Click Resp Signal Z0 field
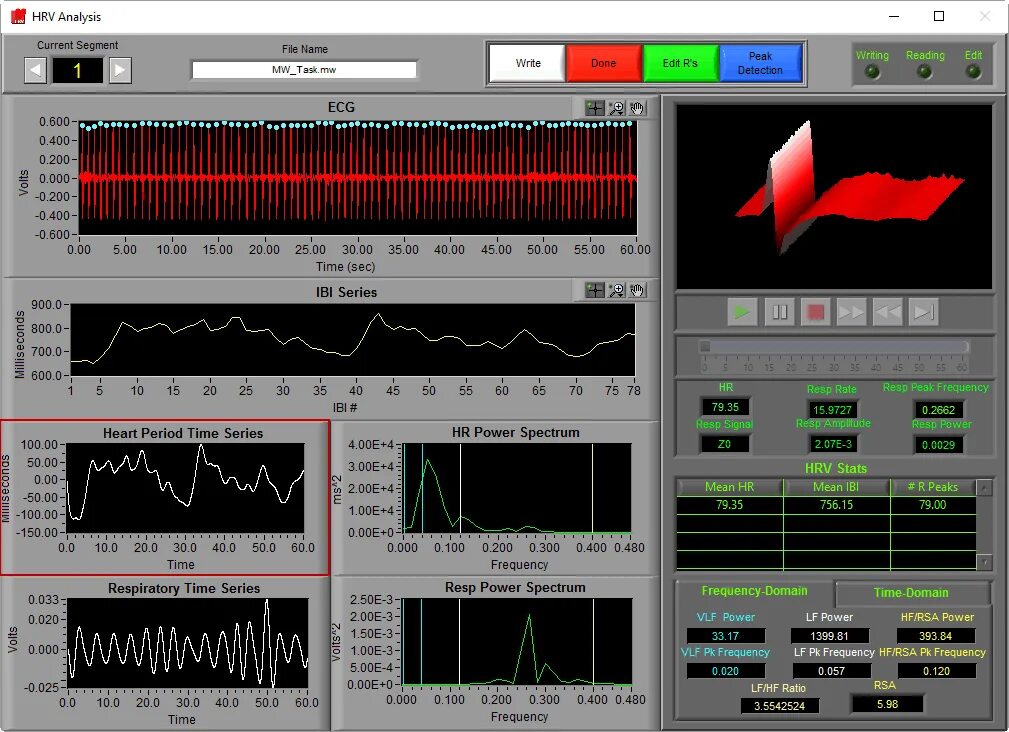This screenshot has width=1009, height=732. click(724, 444)
